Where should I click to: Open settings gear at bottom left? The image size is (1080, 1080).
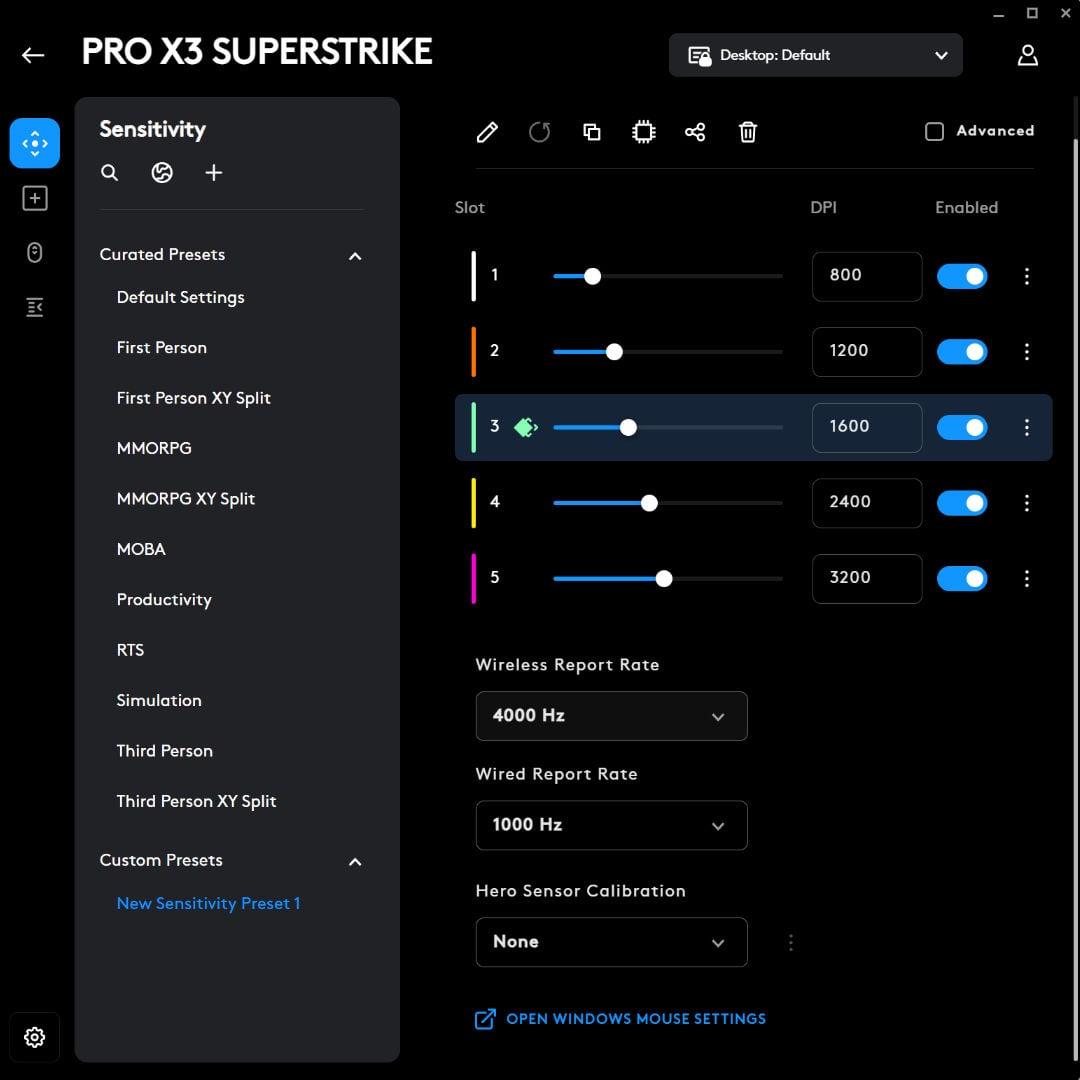[x=34, y=1037]
